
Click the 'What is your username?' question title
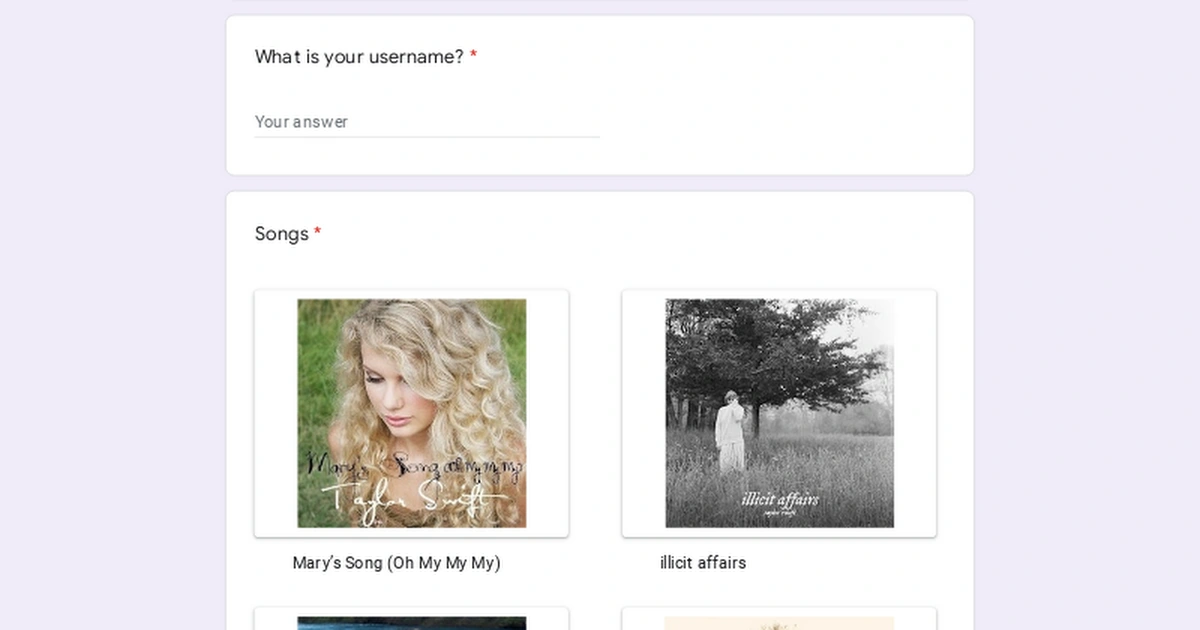pyautogui.click(x=359, y=57)
